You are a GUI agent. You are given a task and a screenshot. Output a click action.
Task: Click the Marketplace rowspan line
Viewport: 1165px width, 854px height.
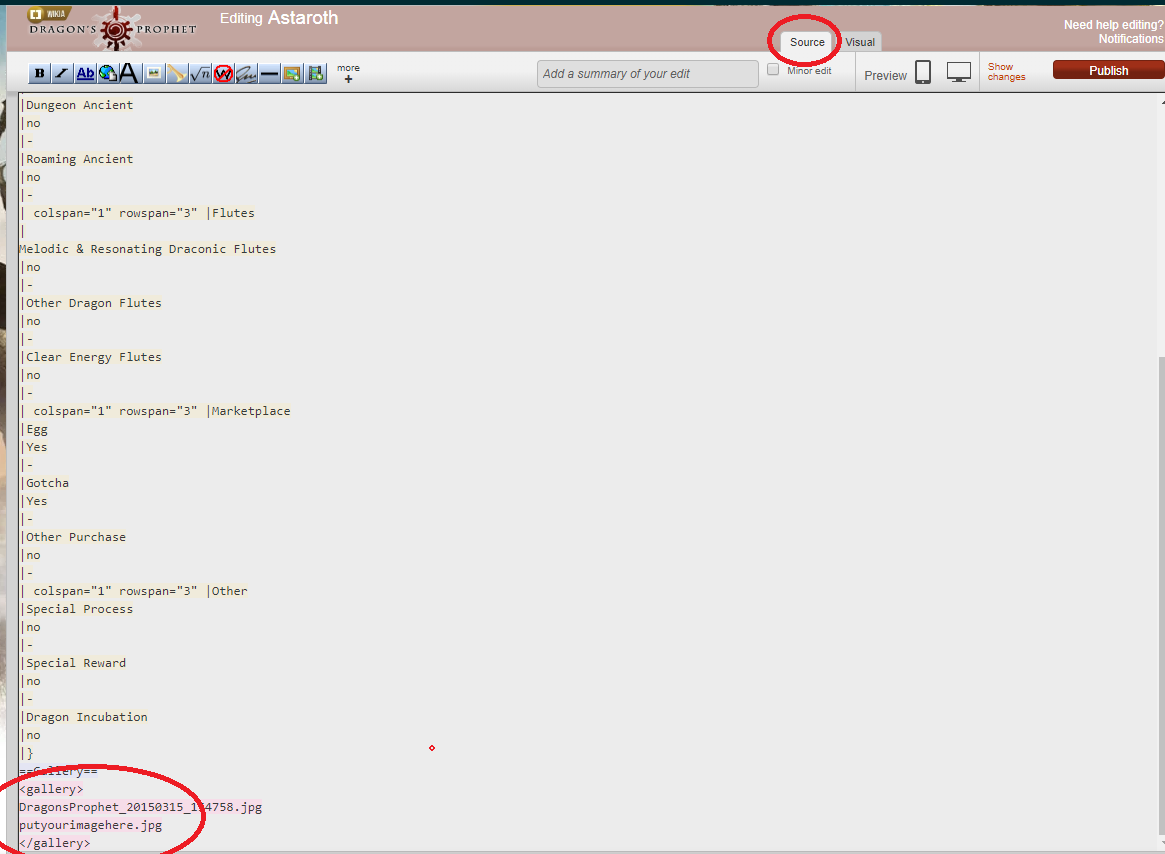click(156, 411)
